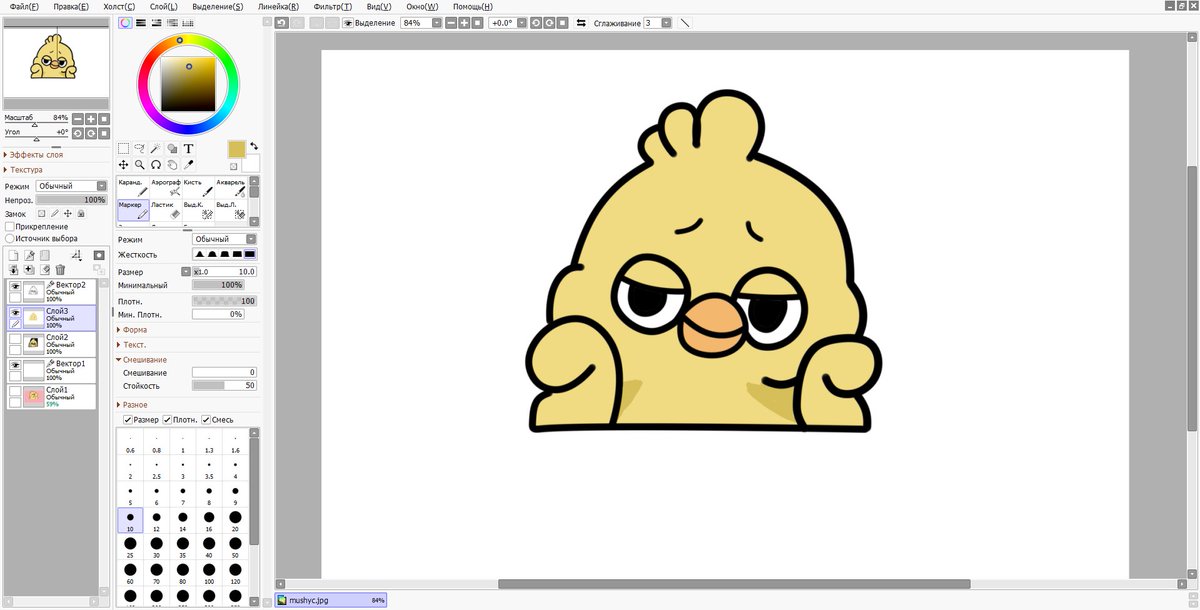Swap foreground and background colors

pos(254,145)
